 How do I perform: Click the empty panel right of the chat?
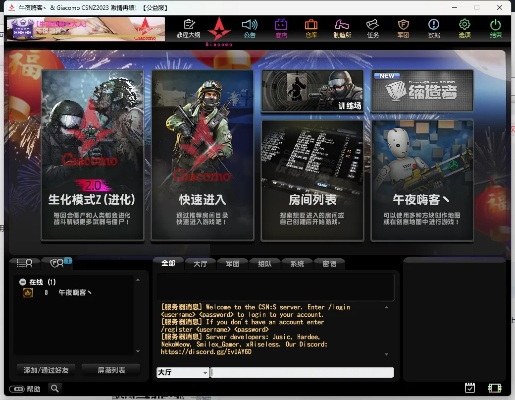[454, 319]
